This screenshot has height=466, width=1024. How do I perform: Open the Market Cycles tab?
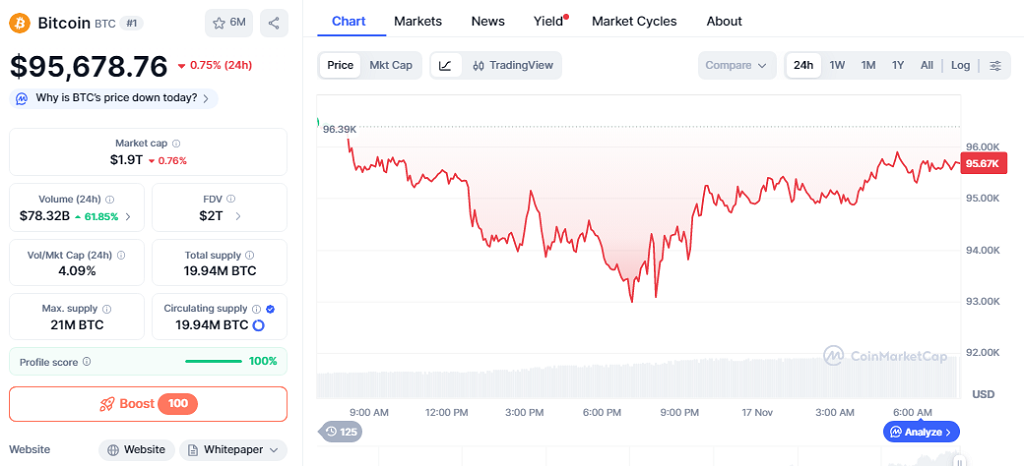coord(634,22)
